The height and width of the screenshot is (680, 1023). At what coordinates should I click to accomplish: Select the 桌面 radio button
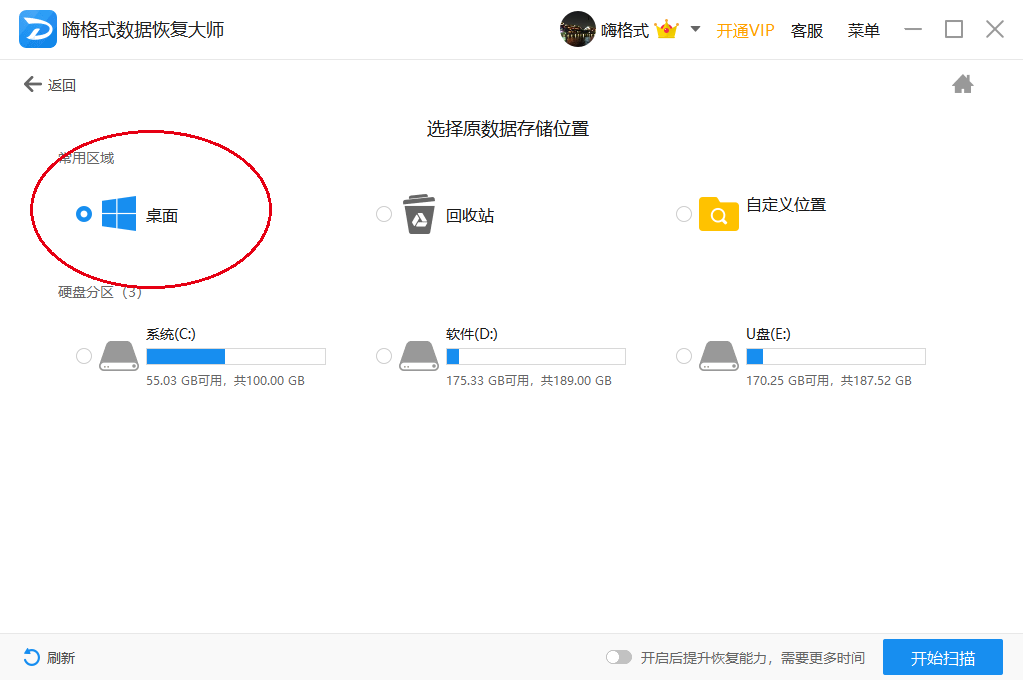coord(84,214)
